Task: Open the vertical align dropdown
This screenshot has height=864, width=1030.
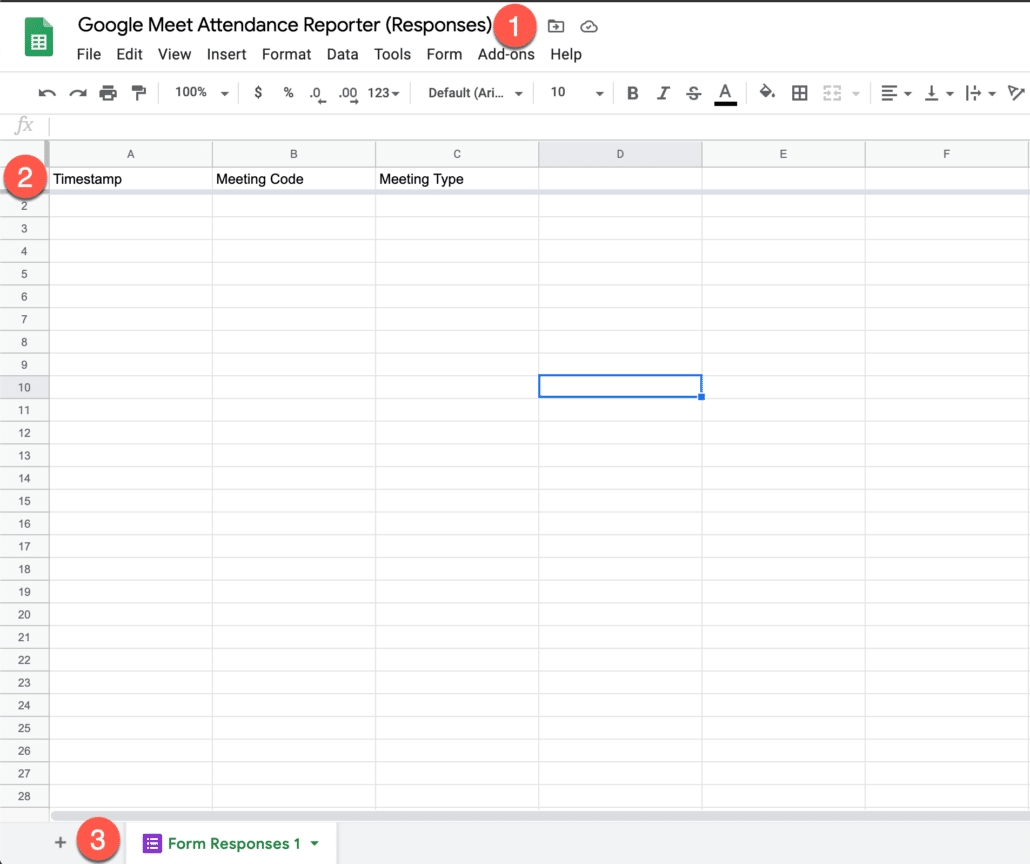Action: click(x=939, y=93)
